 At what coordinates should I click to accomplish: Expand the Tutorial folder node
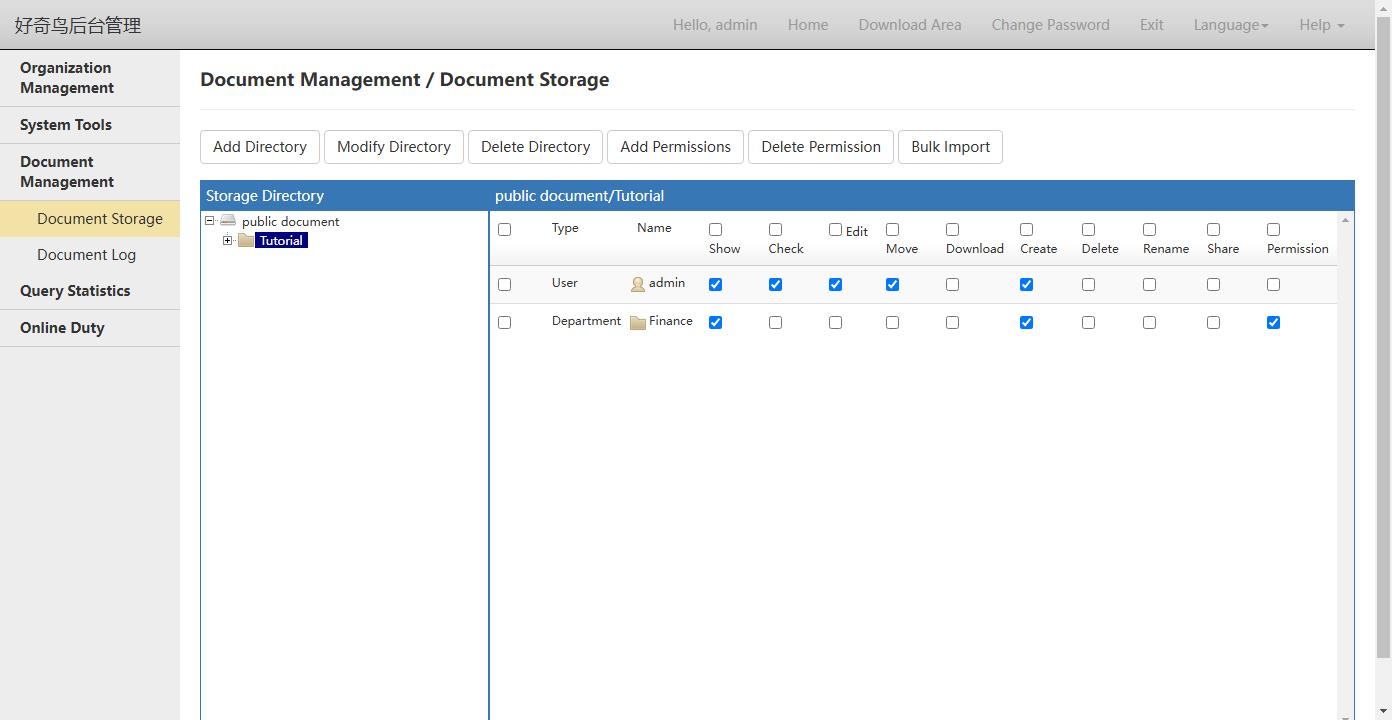coord(228,240)
